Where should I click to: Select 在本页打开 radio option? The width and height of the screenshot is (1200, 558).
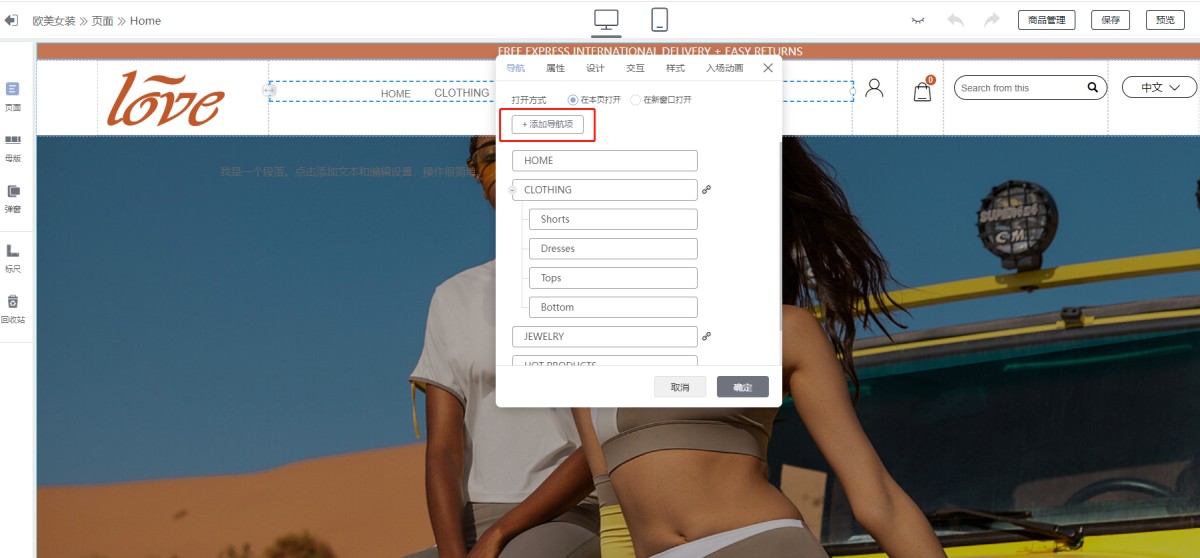pyautogui.click(x=573, y=100)
